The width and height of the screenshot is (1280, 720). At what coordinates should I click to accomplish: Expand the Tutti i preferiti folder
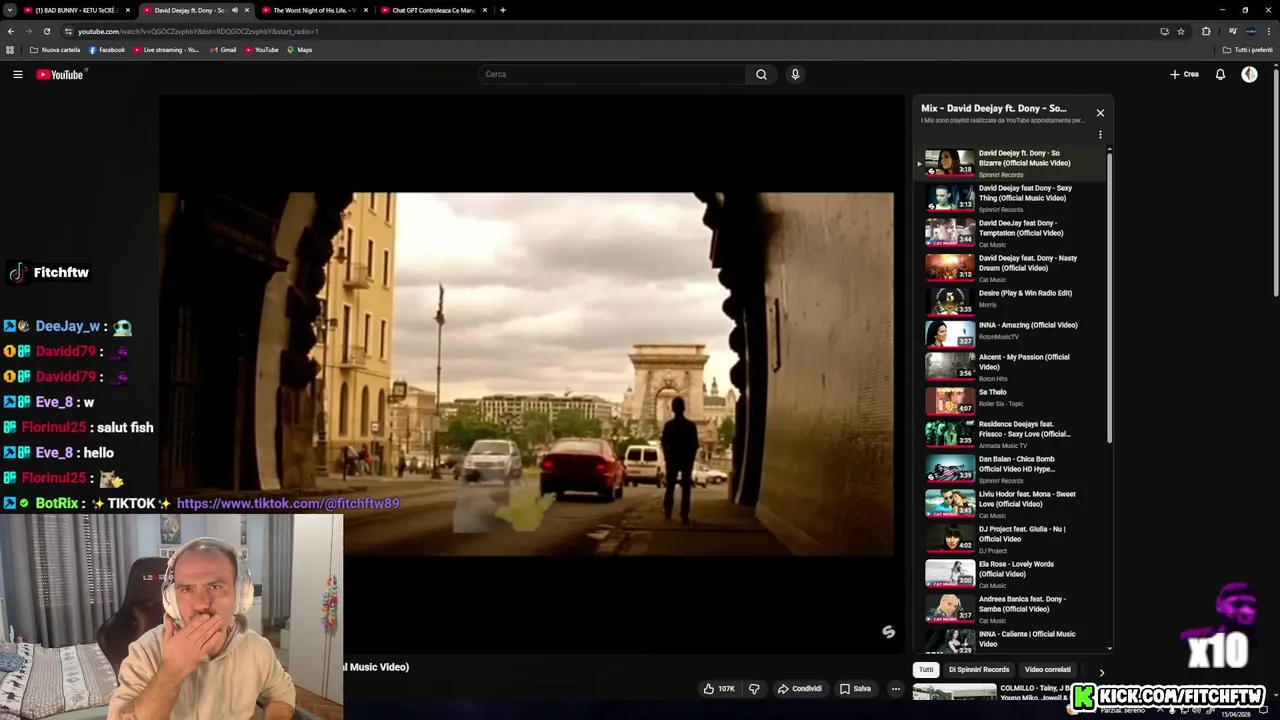[x=1248, y=50]
